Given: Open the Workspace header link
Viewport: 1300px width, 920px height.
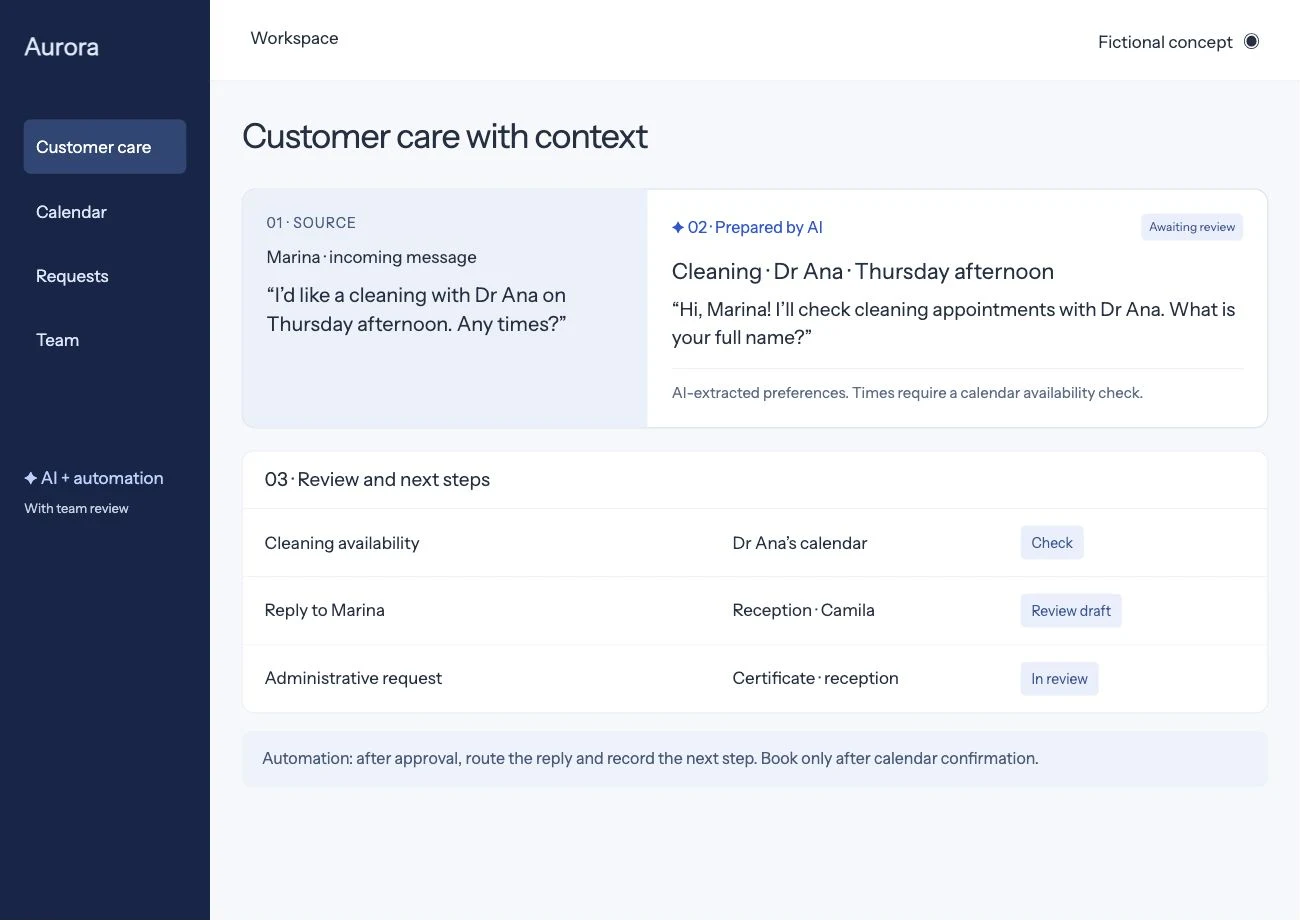Looking at the screenshot, I should [x=294, y=38].
